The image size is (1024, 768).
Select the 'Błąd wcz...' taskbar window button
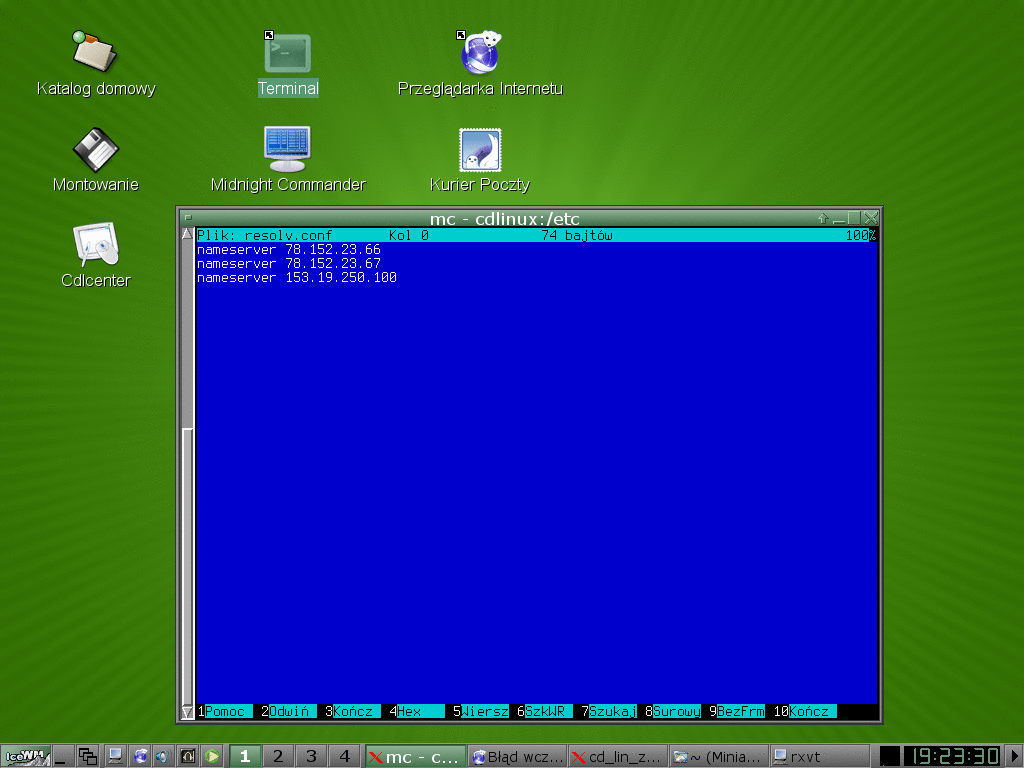(517, 757)
